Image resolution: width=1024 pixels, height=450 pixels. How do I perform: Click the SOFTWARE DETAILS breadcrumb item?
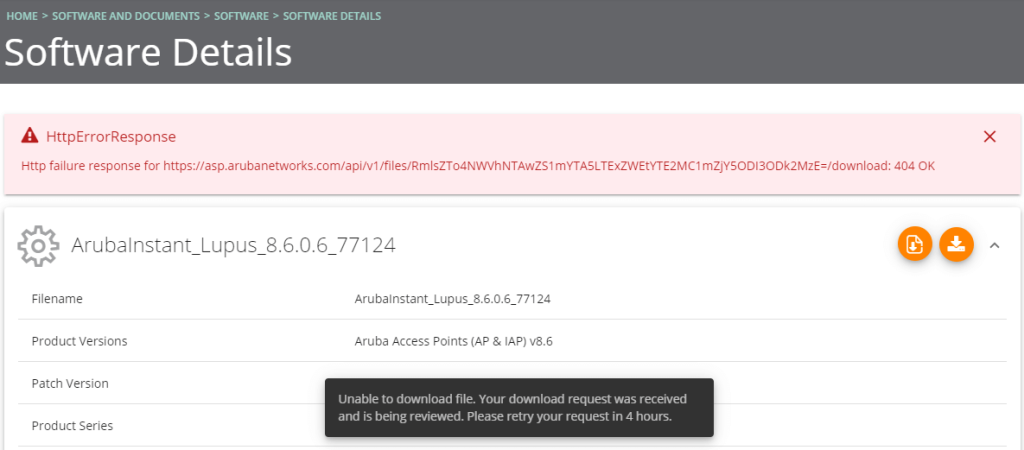pos(332,16)
